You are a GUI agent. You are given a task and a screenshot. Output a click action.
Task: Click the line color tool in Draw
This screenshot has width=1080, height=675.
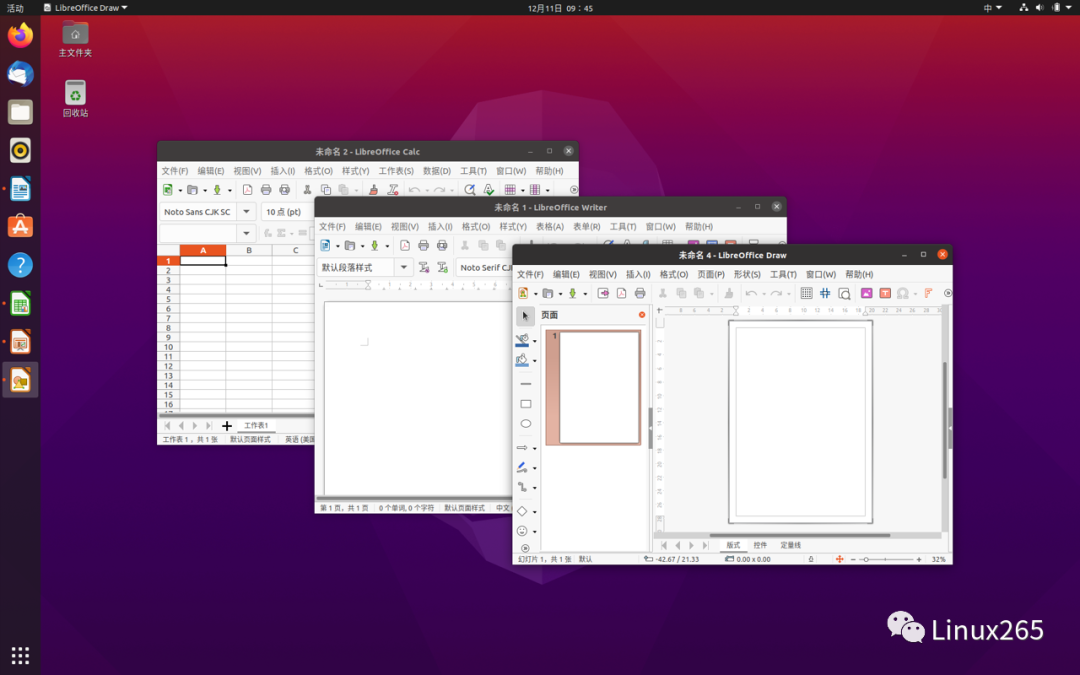pos(522,340)
